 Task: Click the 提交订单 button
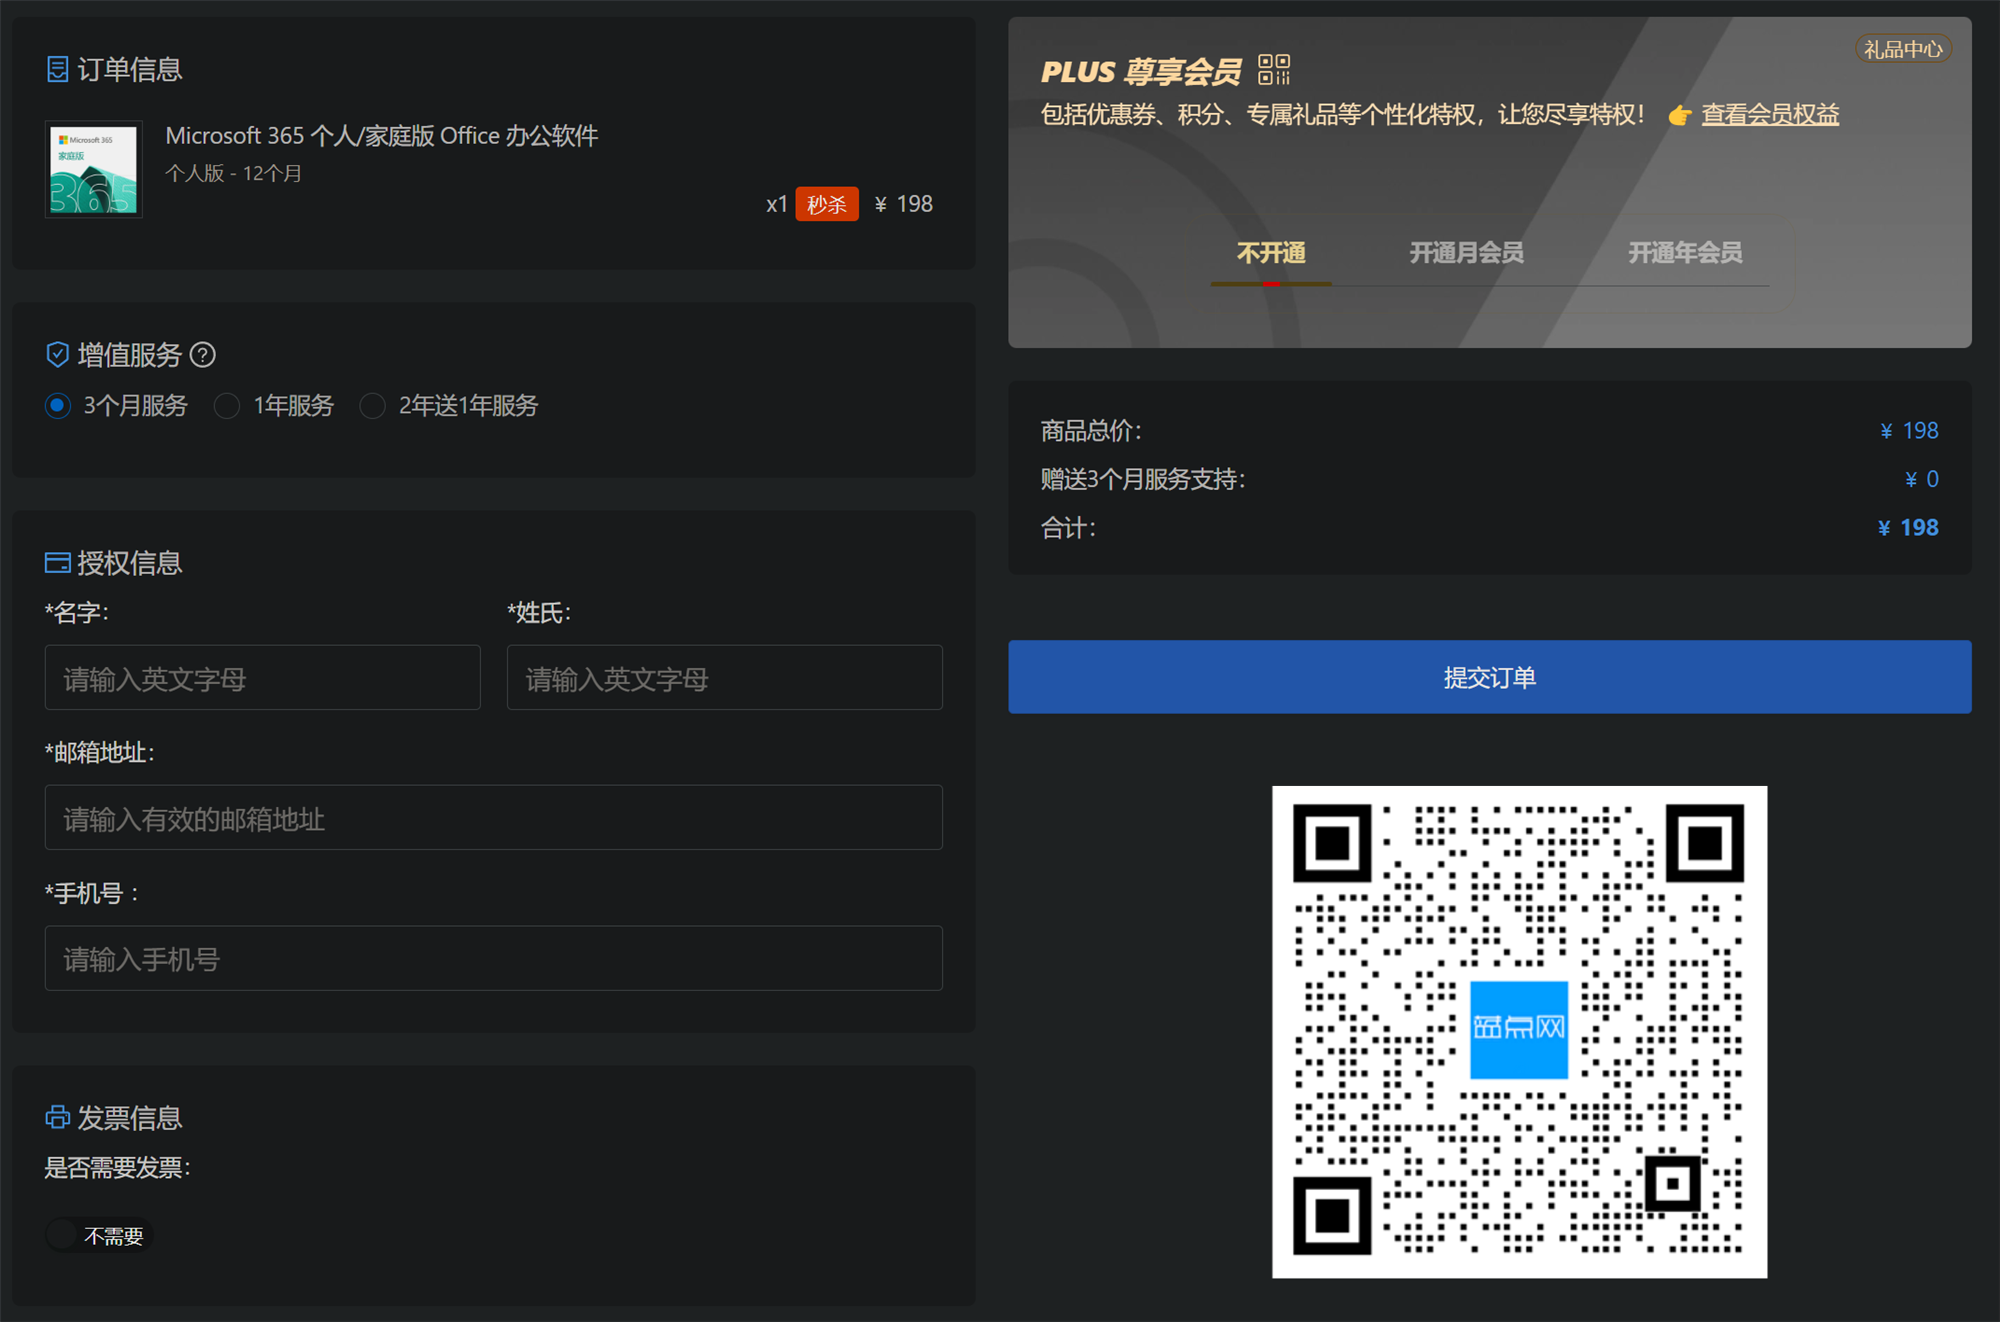pos(1490,677)
